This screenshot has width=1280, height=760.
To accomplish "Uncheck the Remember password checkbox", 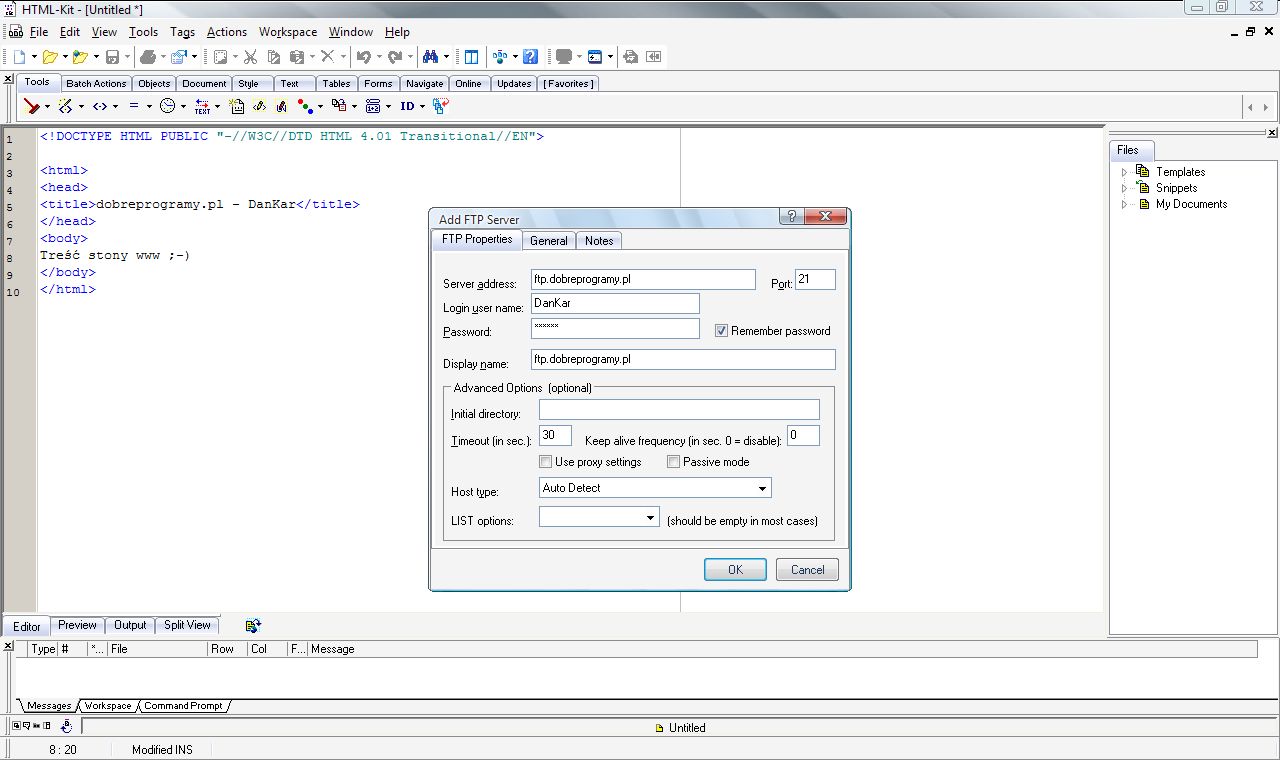I will [721, 331].
